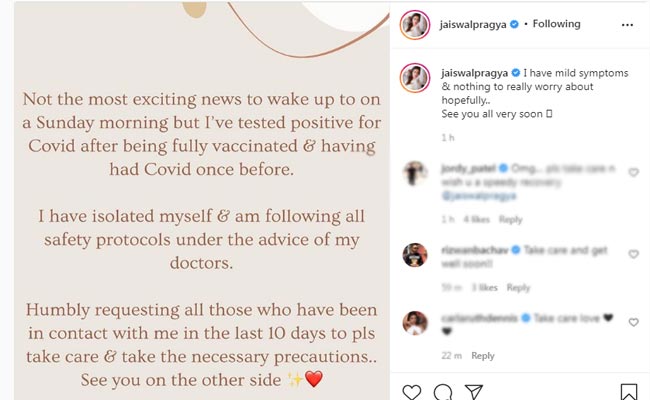Image resolution: width=650 pixels, height=400 pixels.
Task: Reply to carlaruthdennis's comment
Action: [x=483, y=355]
